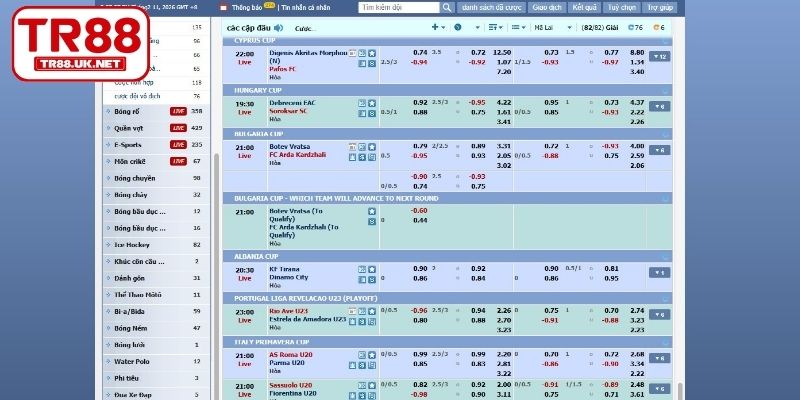Expand more bets for KF Tirana match

[x=659, y=273]
